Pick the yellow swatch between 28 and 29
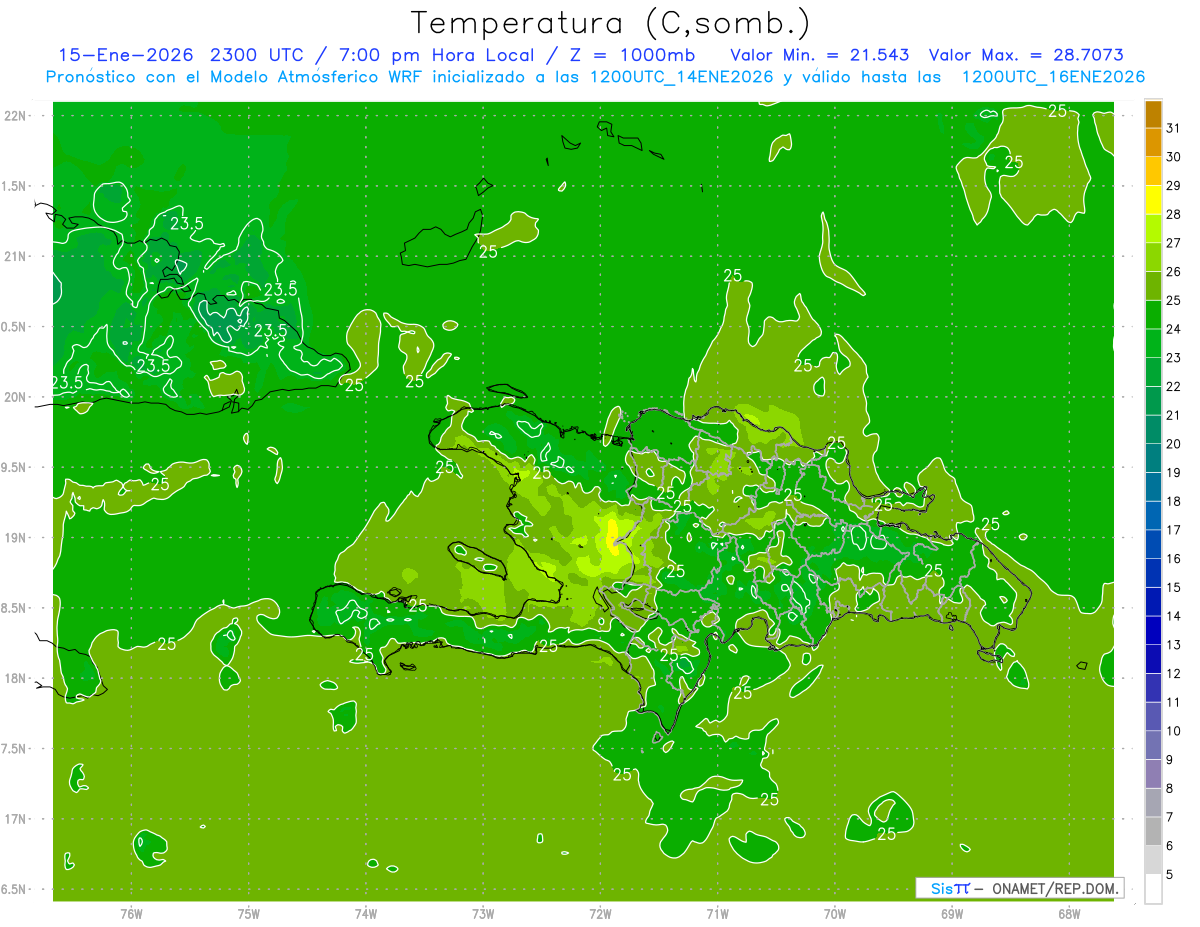The height and width of the screenshot is (927, 1200). (x=1153, y=200)
